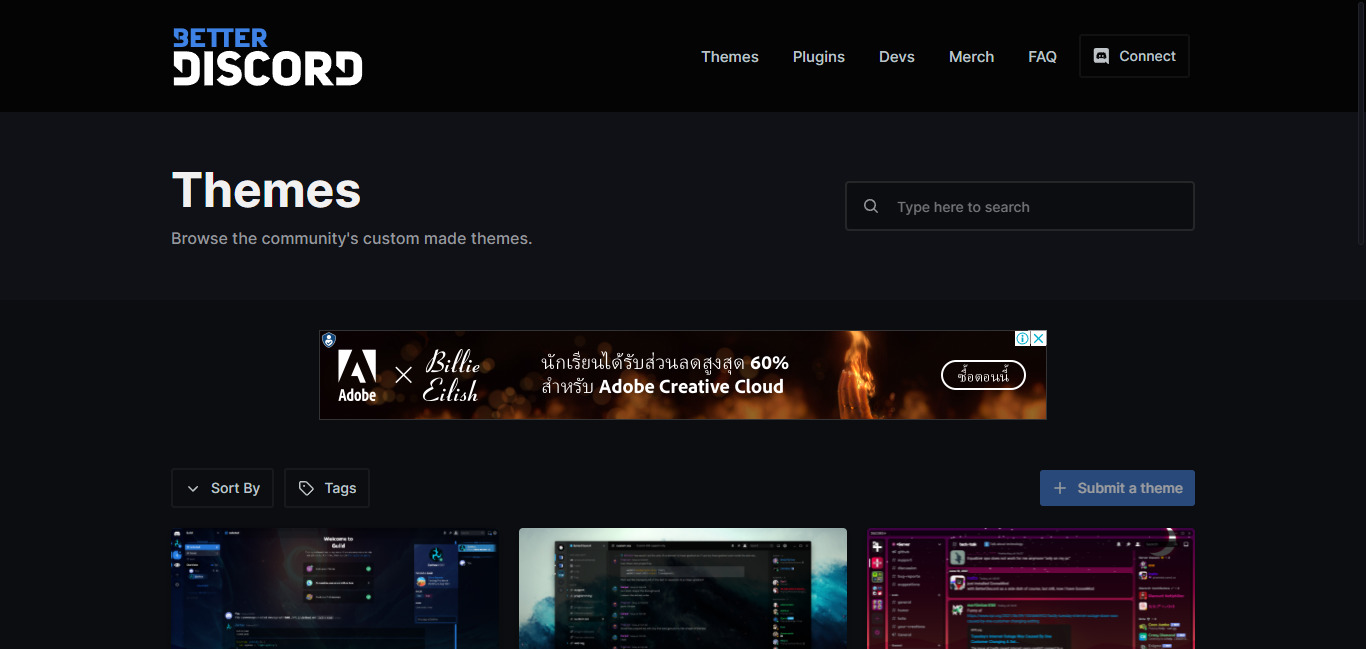The width and height of the screenshot is (1366, 649).
Task: Open the FAQ page
Action: [1042, 57]
